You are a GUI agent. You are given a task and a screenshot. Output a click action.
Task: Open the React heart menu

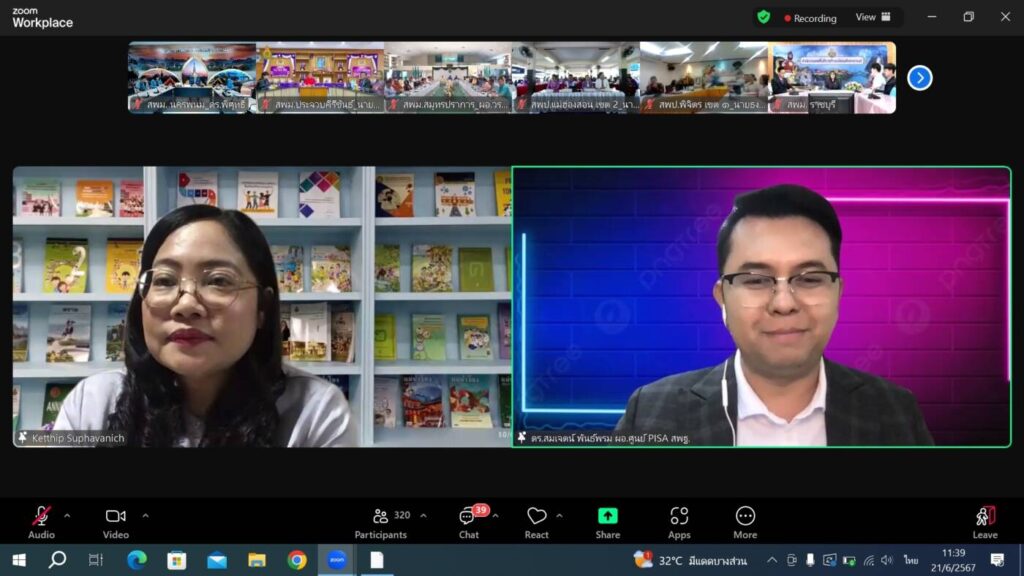tap(536, 523)
